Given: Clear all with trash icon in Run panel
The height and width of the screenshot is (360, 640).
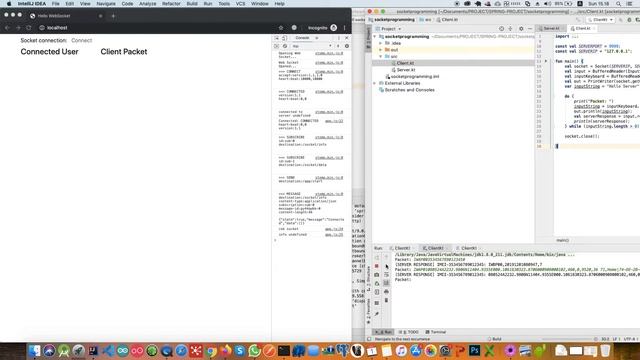Looking at the screenshot, I should [386, 300].
